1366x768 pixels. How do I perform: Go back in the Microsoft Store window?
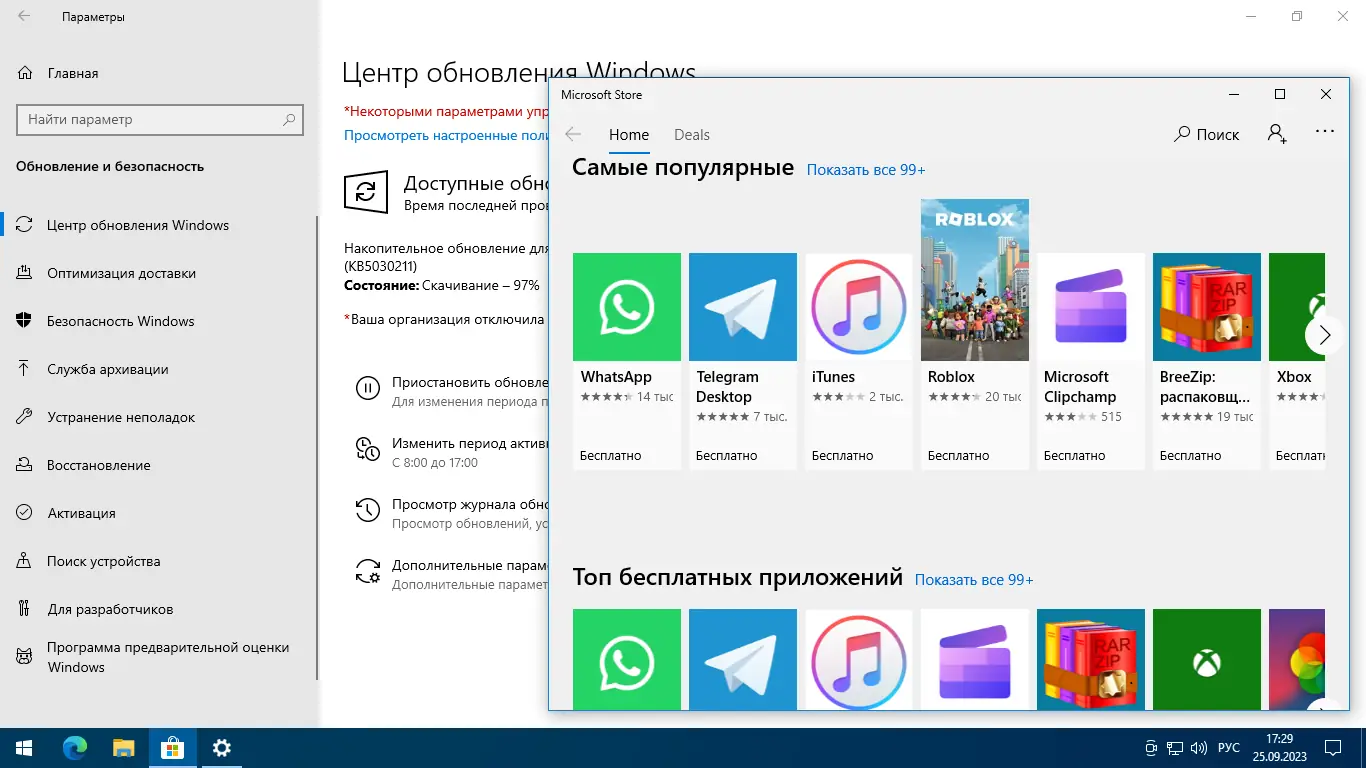point(573,134)
